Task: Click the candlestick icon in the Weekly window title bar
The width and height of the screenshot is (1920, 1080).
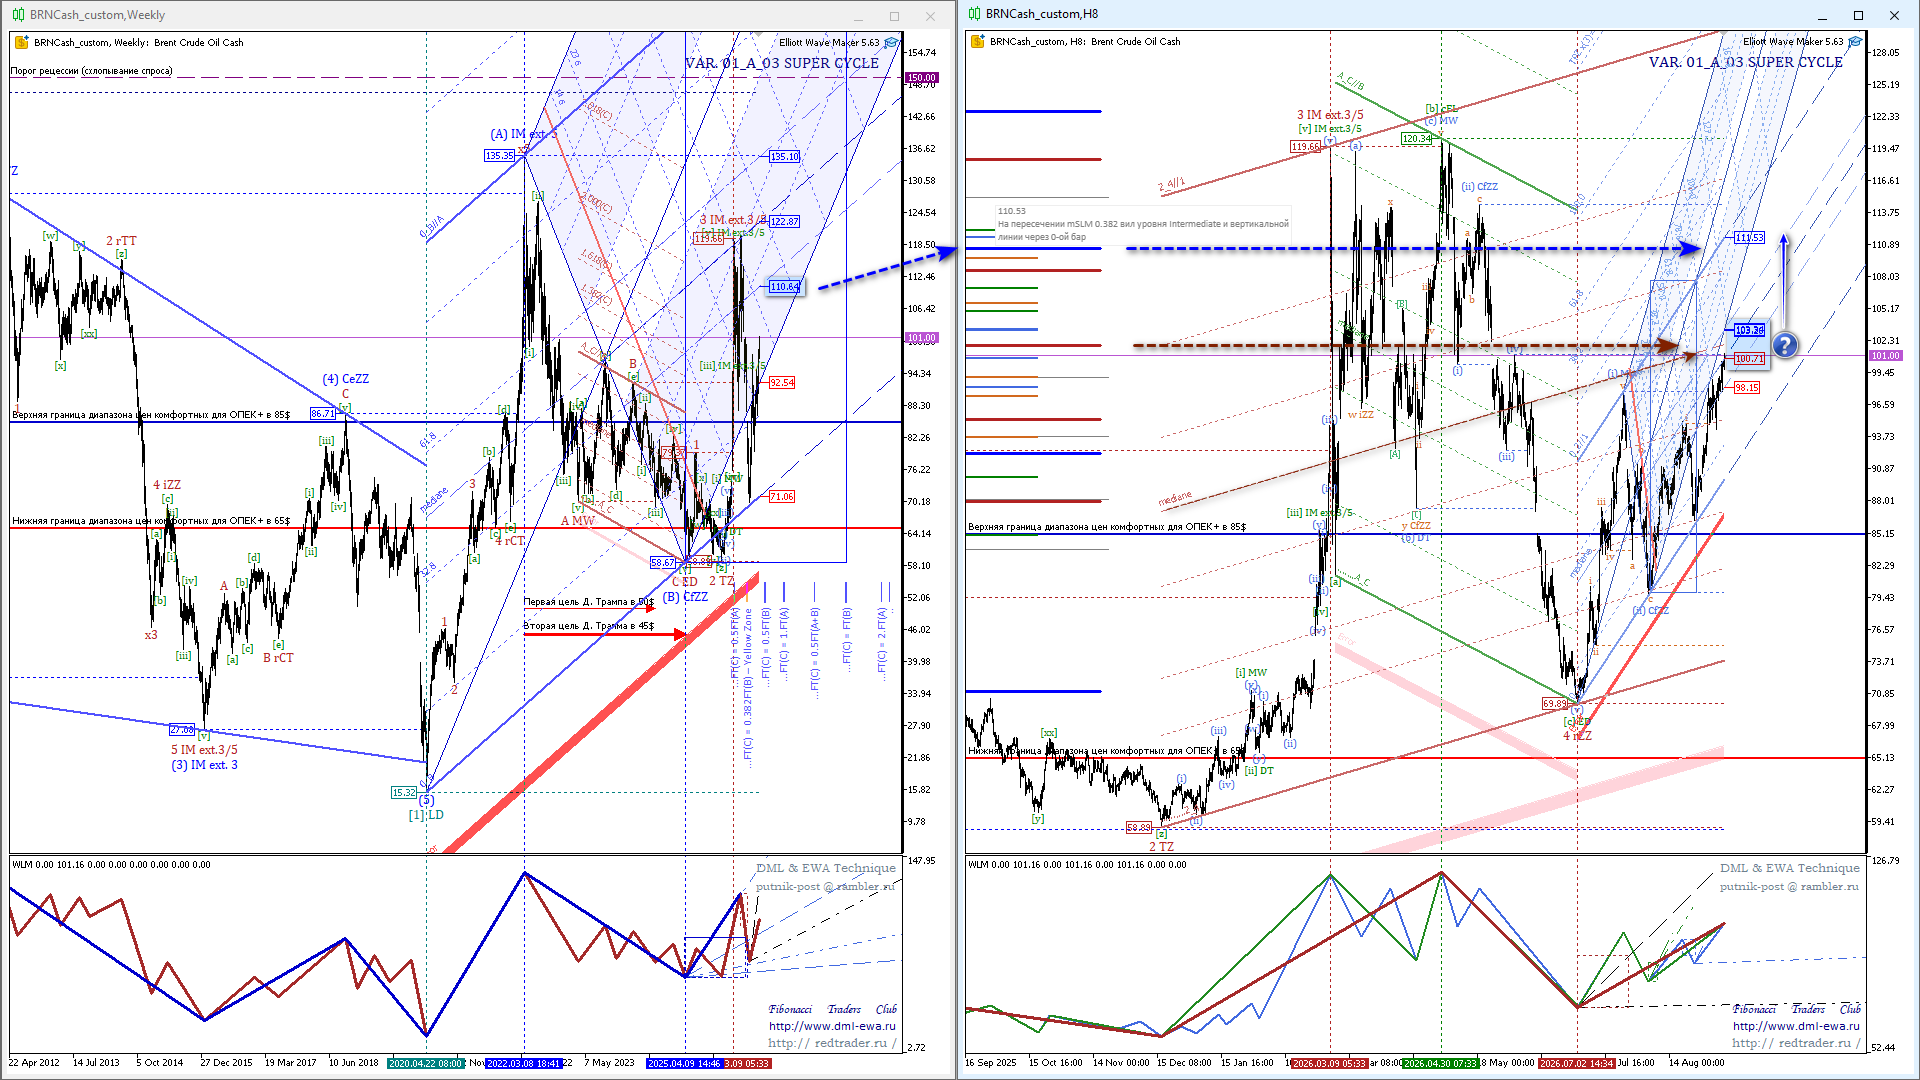Action: 18,15
